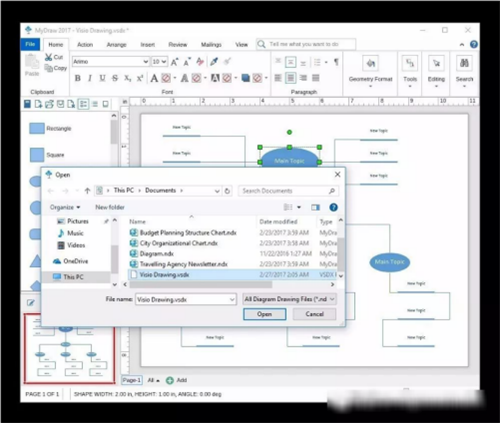The image size is (500, 423).
Task: Click the page thumbnail preview
Action: (69, 349)
